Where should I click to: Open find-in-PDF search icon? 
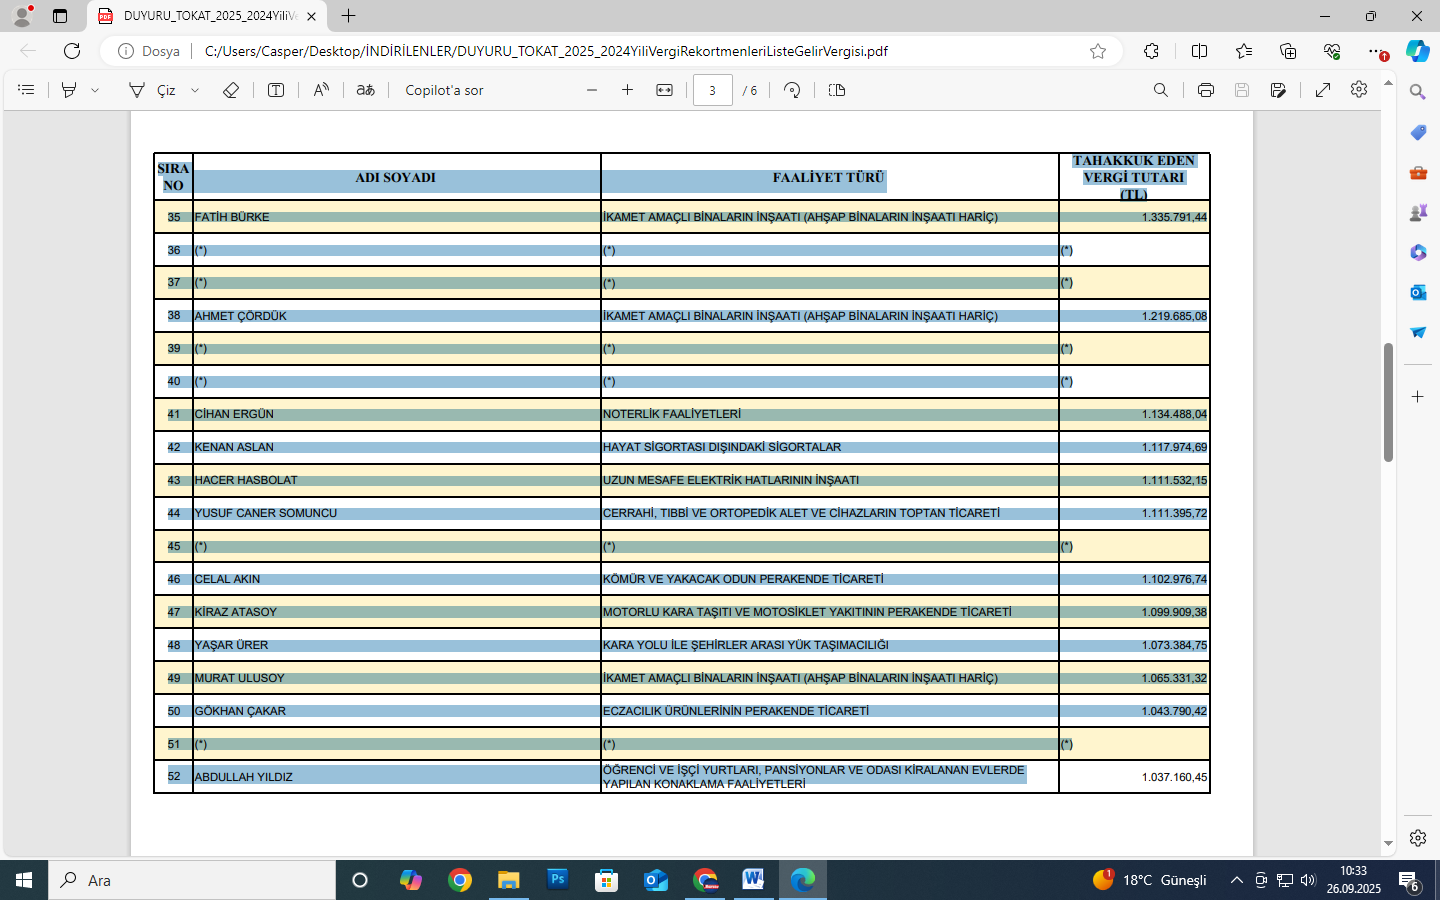(x=1160, y=90)
